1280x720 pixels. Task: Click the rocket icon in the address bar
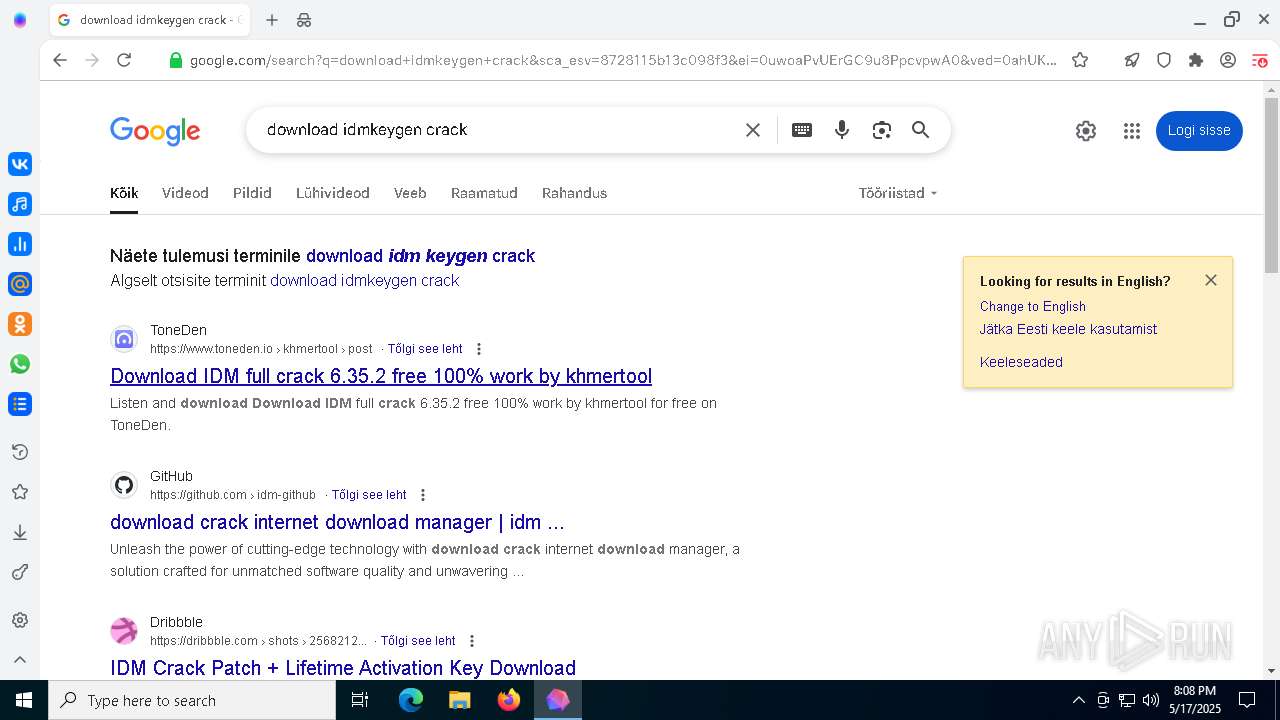pos(1132,60)
